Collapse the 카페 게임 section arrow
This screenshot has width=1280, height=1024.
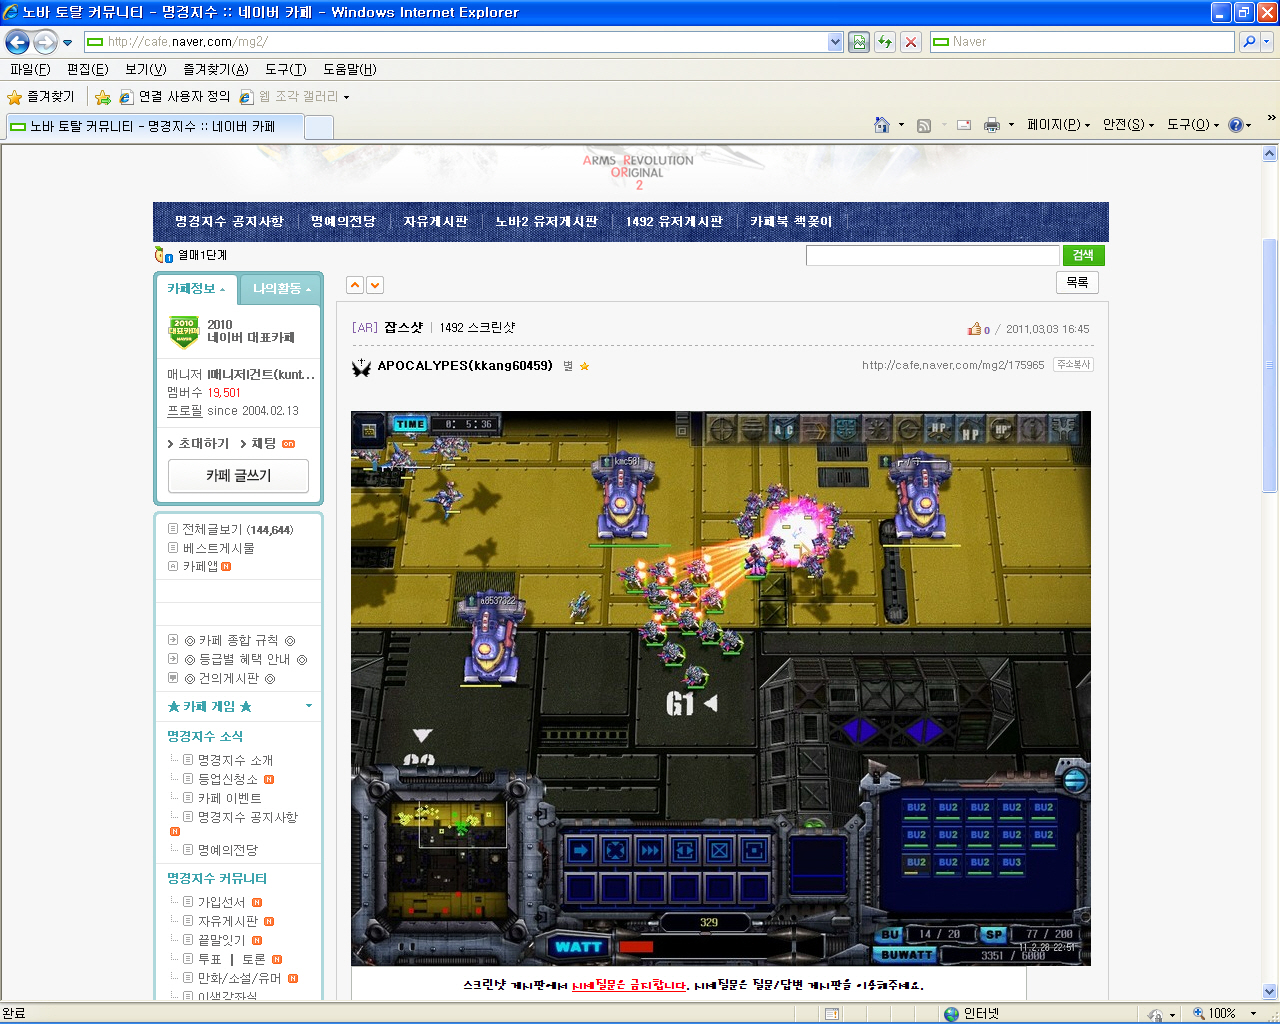[x=309, y=706]
